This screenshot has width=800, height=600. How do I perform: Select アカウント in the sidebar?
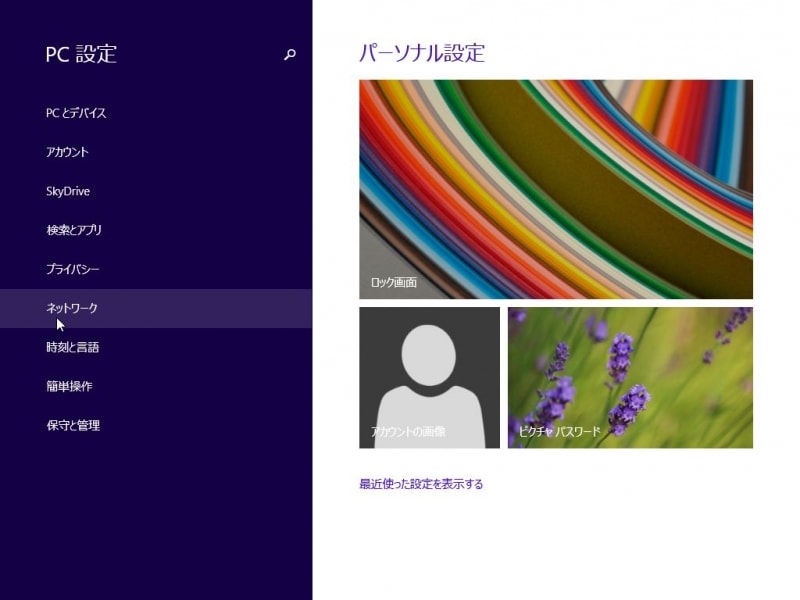(x=67, y=152)
